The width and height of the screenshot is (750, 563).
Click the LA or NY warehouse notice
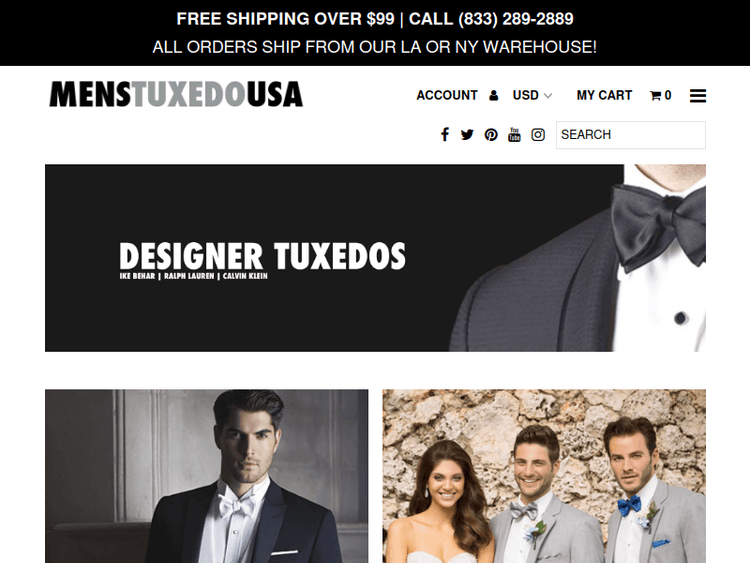(375, 47)
